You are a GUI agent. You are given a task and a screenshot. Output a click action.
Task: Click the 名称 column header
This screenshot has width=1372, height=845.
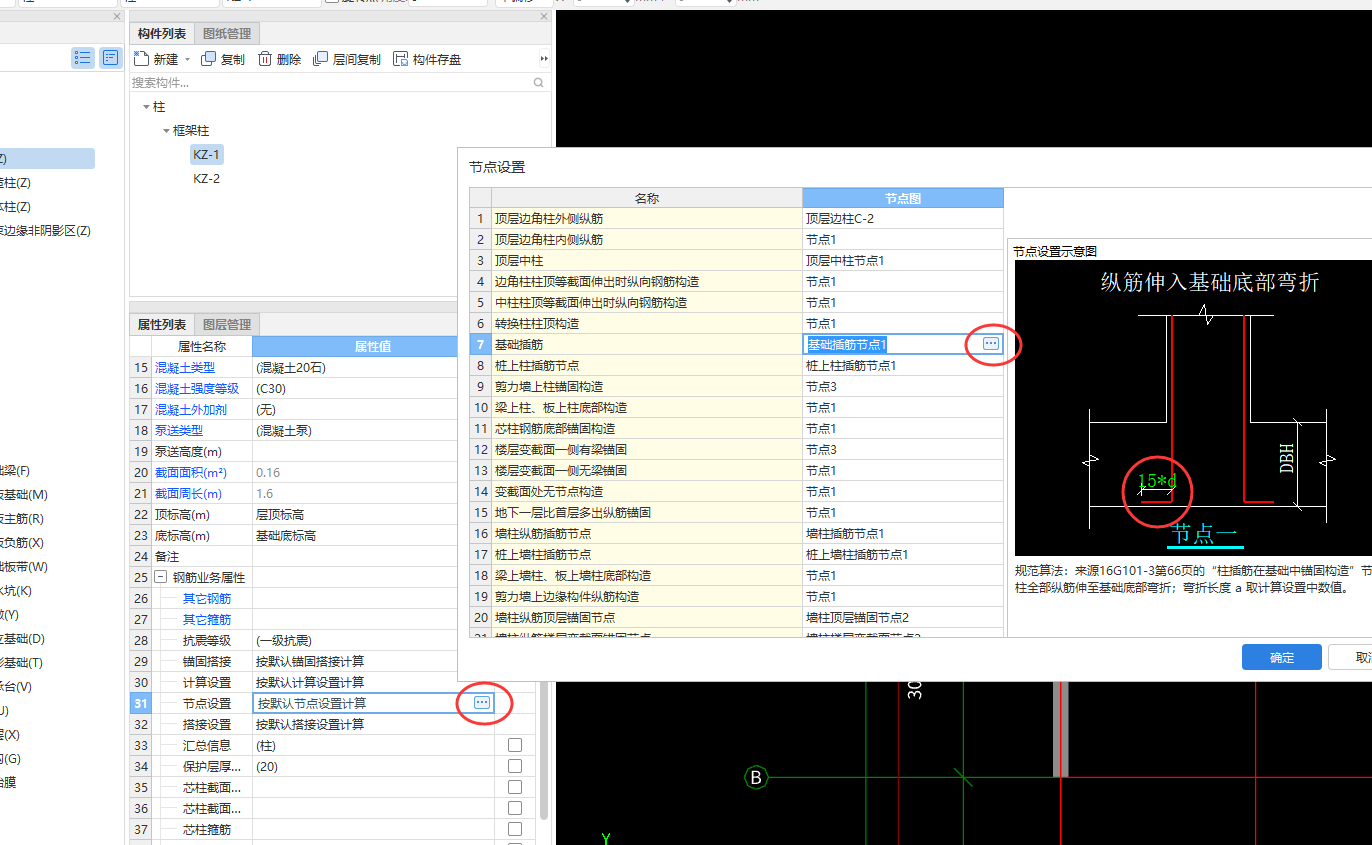[647, 198]
